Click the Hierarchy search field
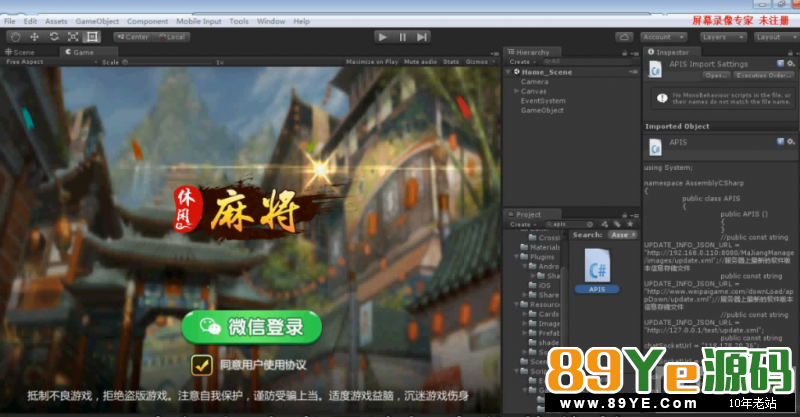800x417 pixels. point(587,62)
